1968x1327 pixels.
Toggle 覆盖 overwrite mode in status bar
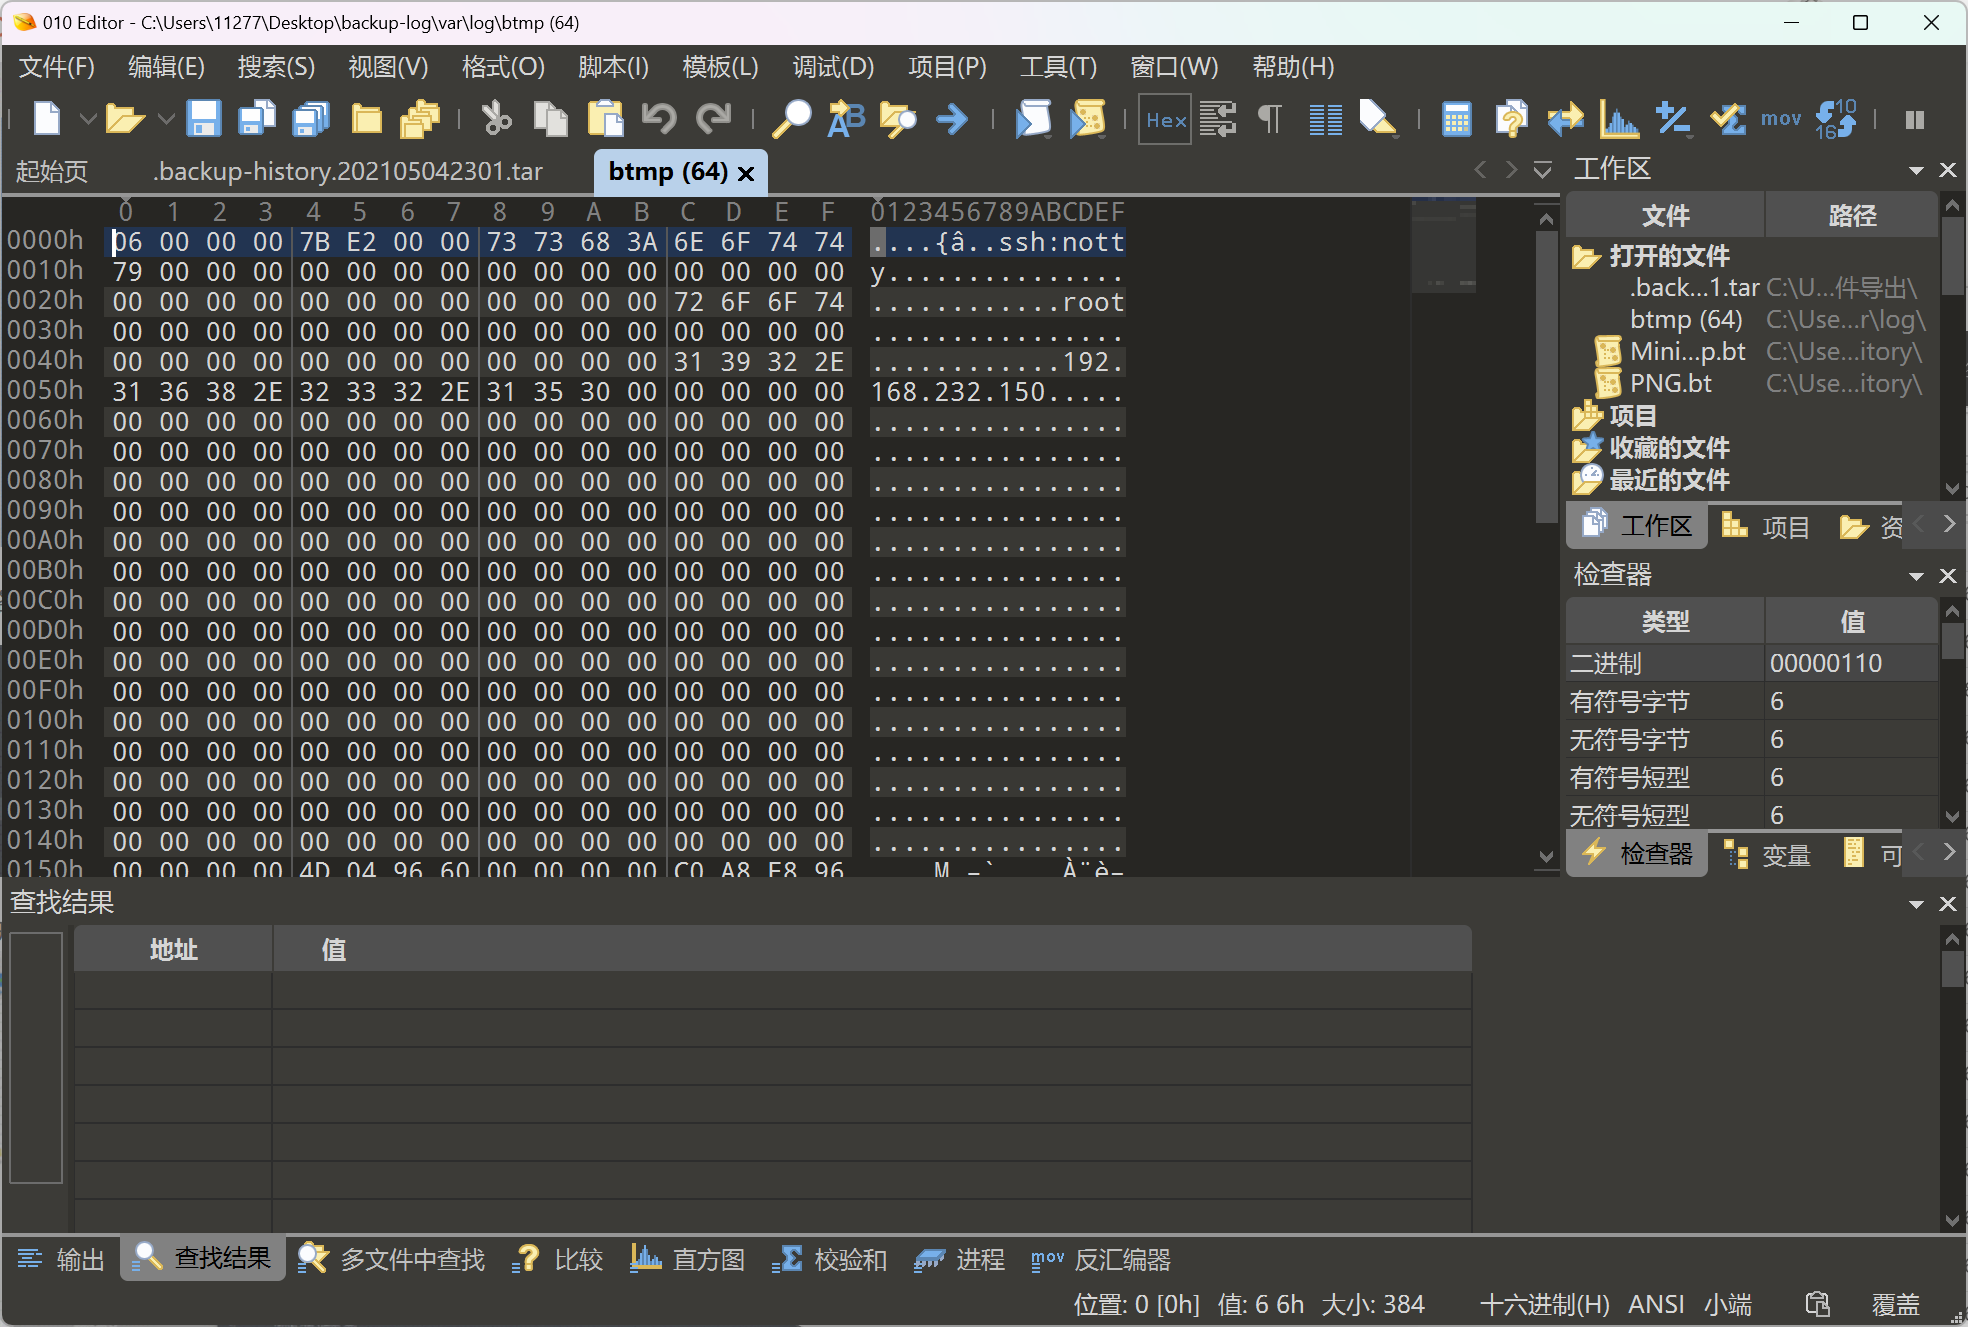[x=1896, y=1304]
